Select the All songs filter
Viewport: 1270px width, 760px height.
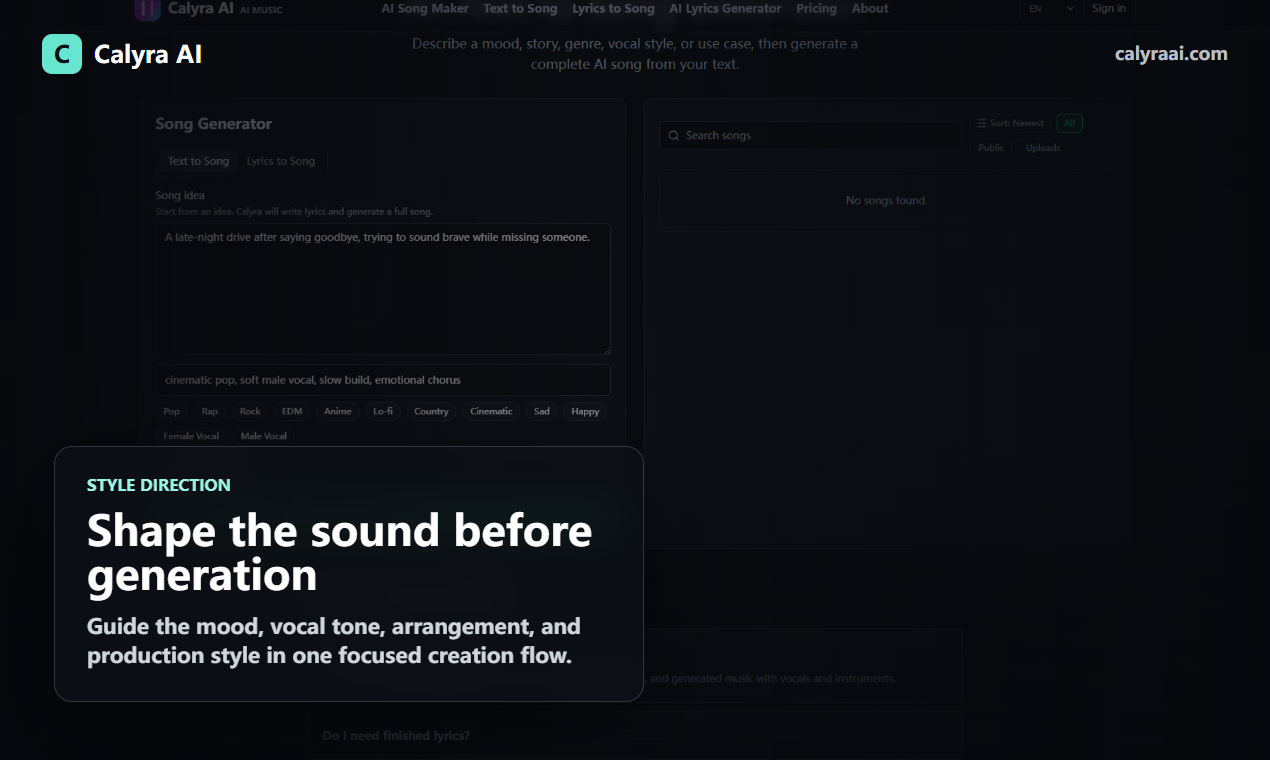click(1069, 123)
